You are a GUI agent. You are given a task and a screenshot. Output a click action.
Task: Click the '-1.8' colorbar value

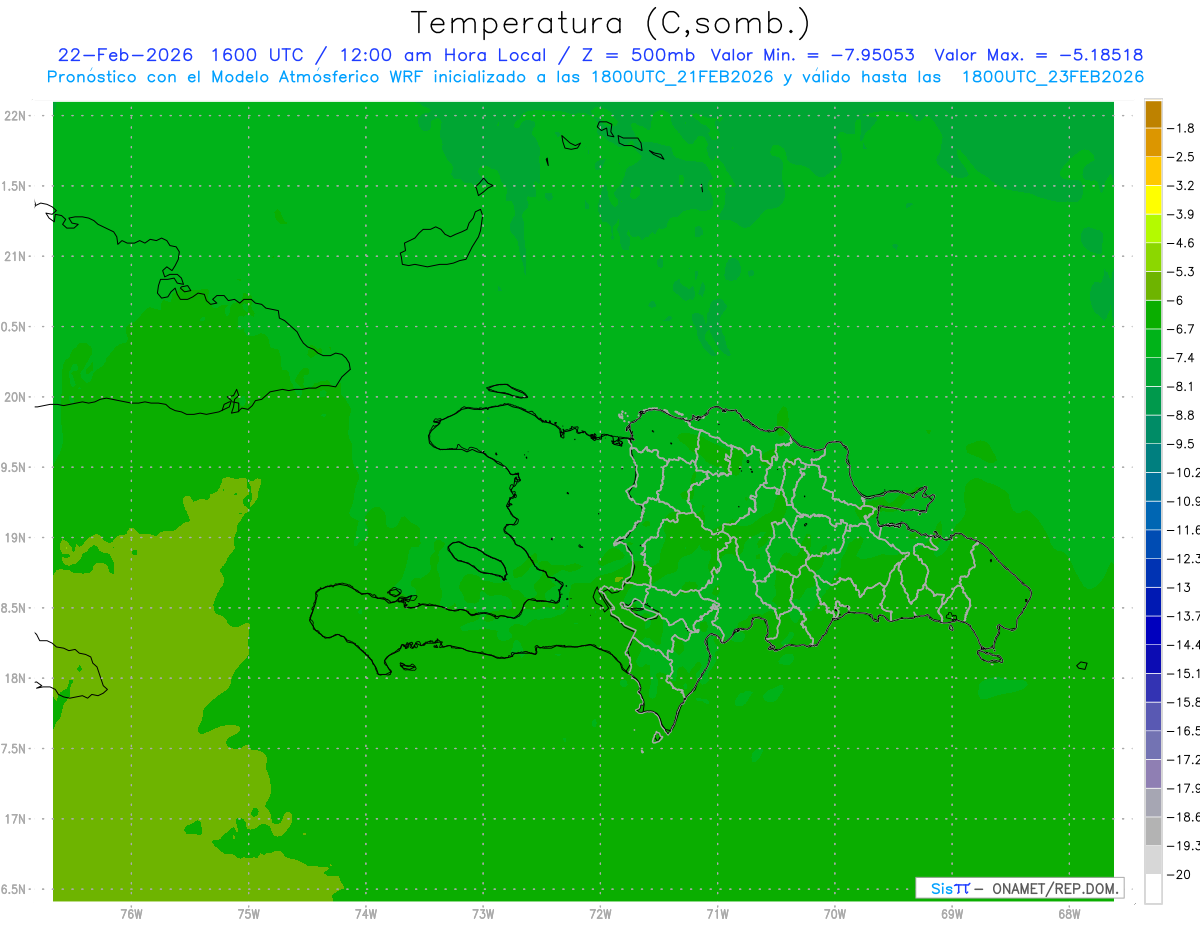(1181, 128)
